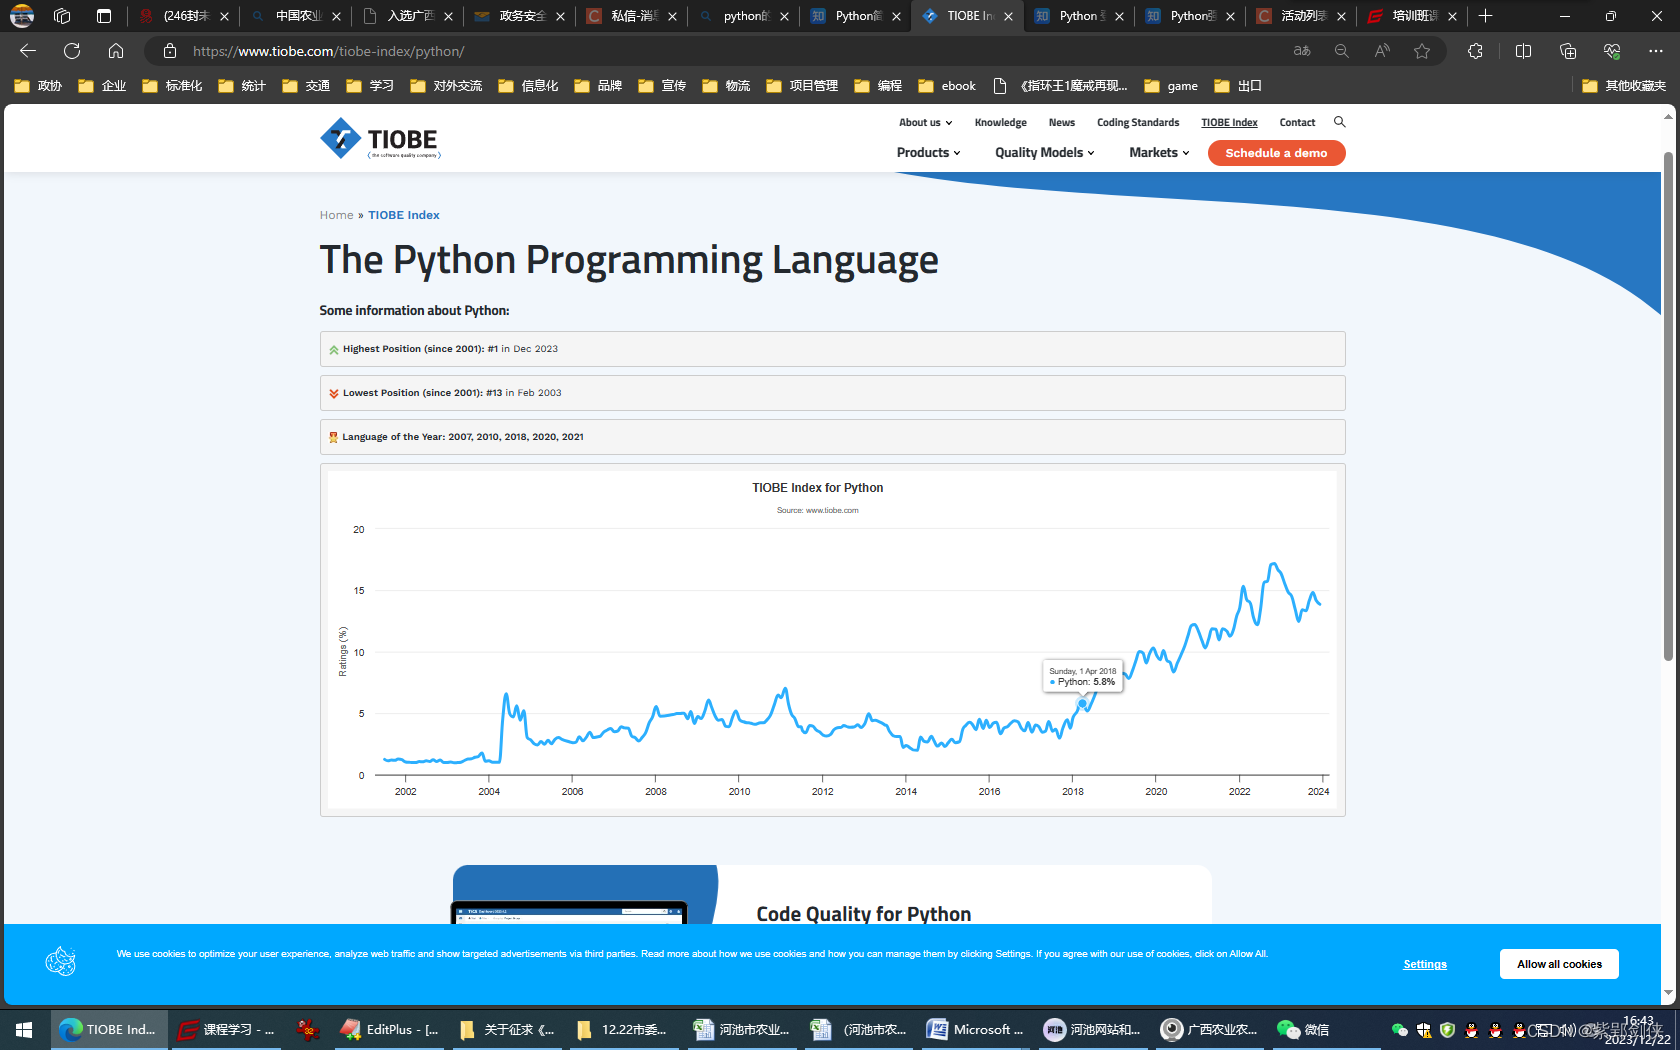This screenshot has width=1680, height=1050.
Task: Open the Edge settings and more menu
Action: (x=1656, y=51)
